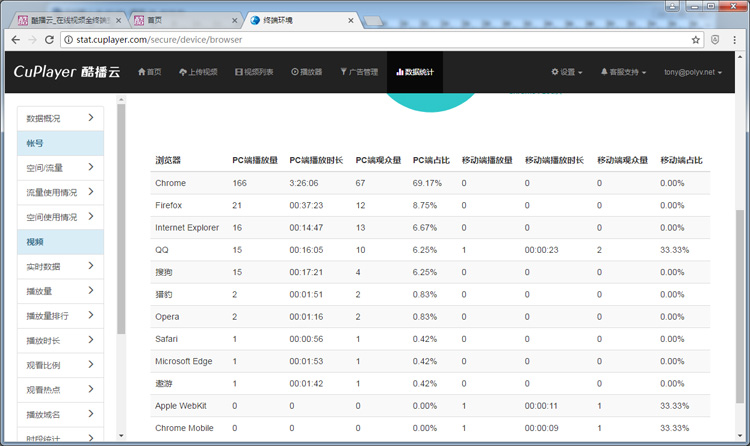Open the 上传视频 upload page
The height and width of the screenshot is (446, 750).
click(x=198, y=72)
